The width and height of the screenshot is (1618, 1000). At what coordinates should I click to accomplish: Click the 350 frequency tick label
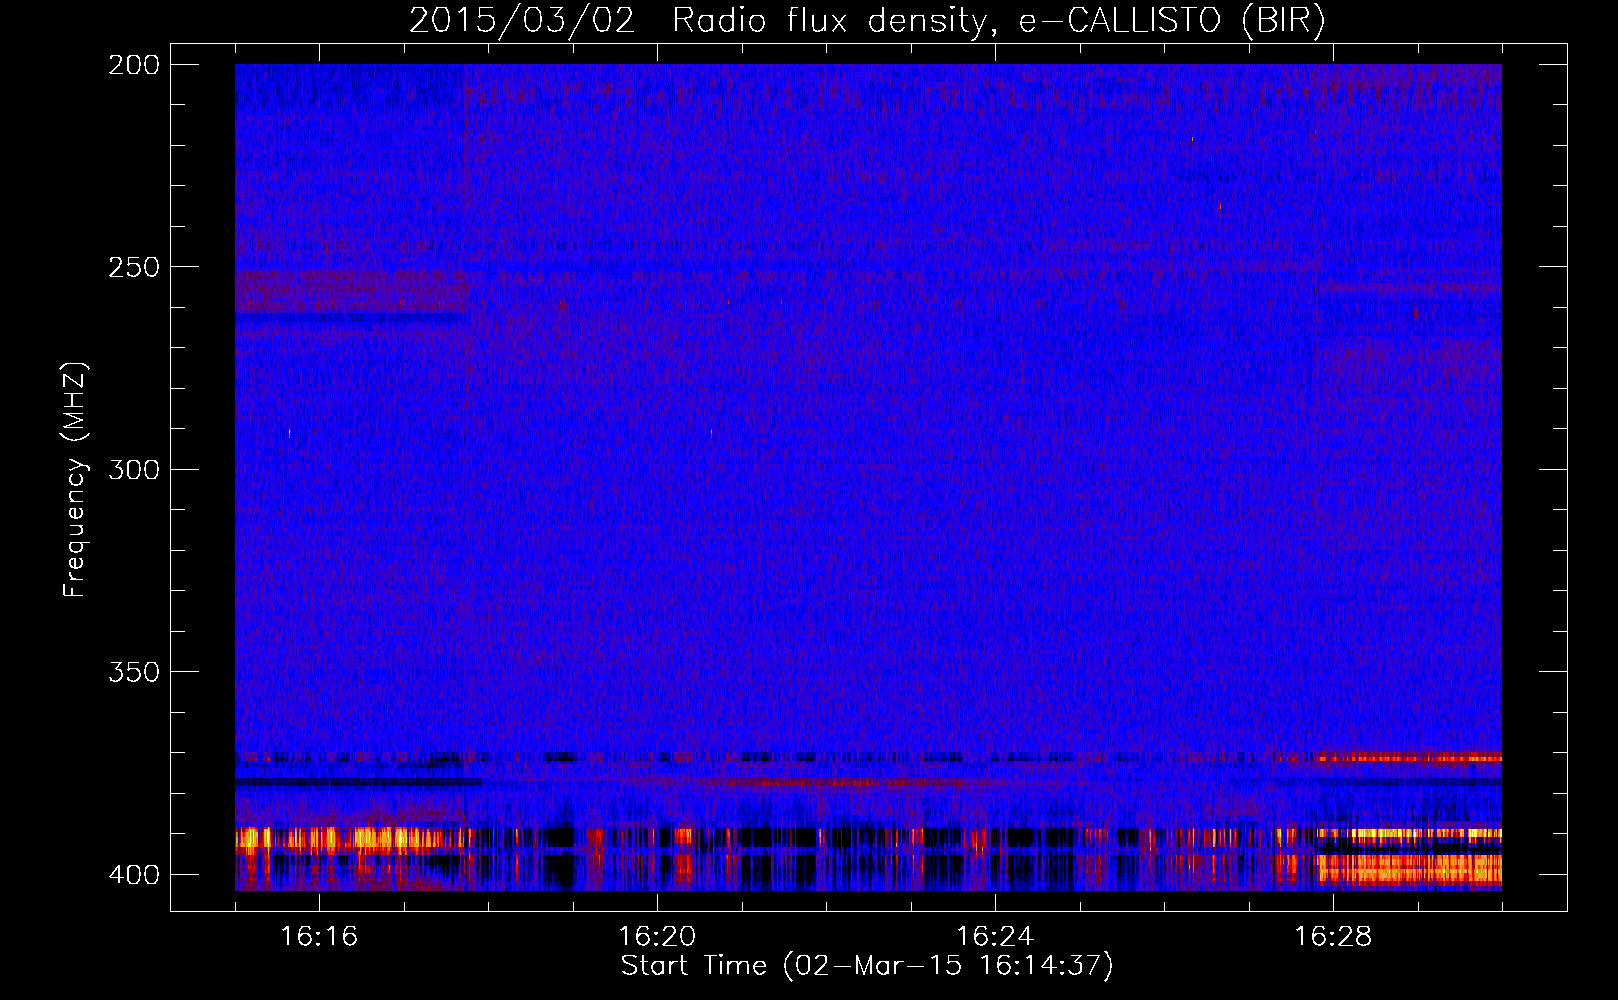click(x=134, y=672)
